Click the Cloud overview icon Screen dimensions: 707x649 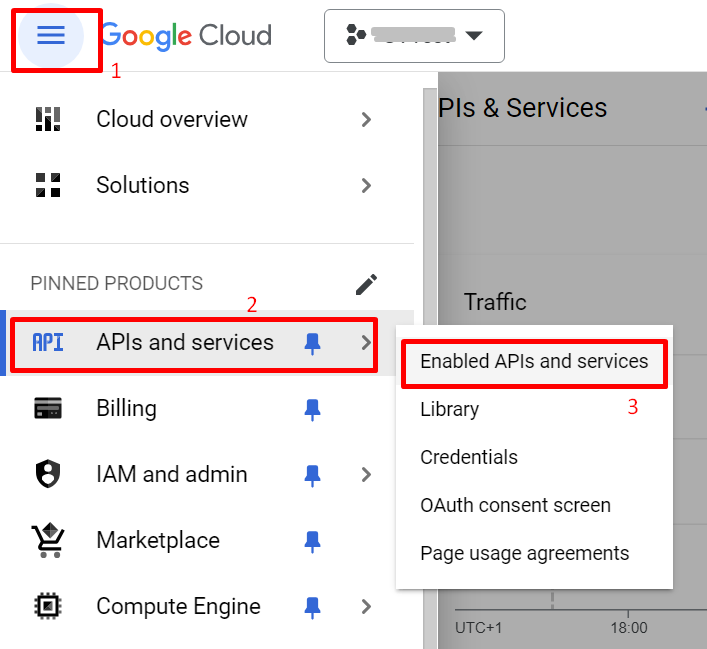pos(48,120)
